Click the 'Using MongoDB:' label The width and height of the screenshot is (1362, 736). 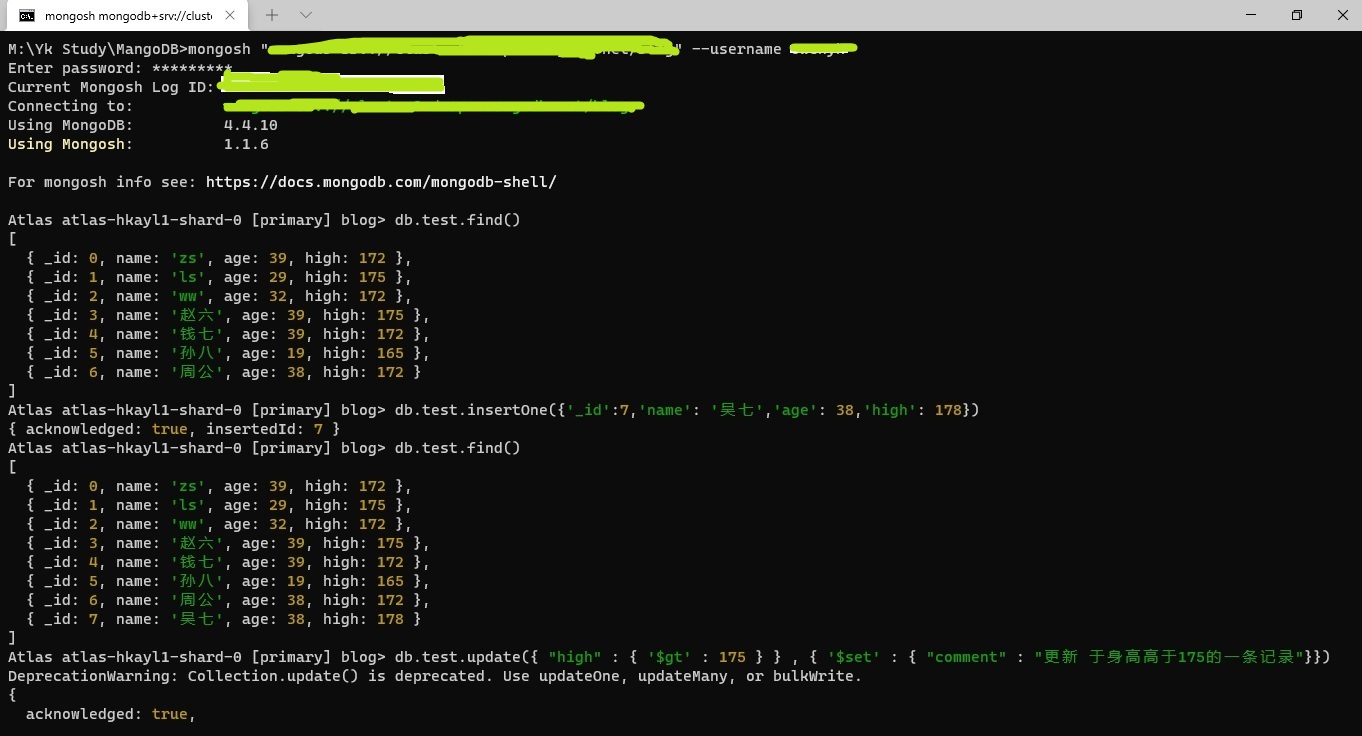(x=70, y=125)
